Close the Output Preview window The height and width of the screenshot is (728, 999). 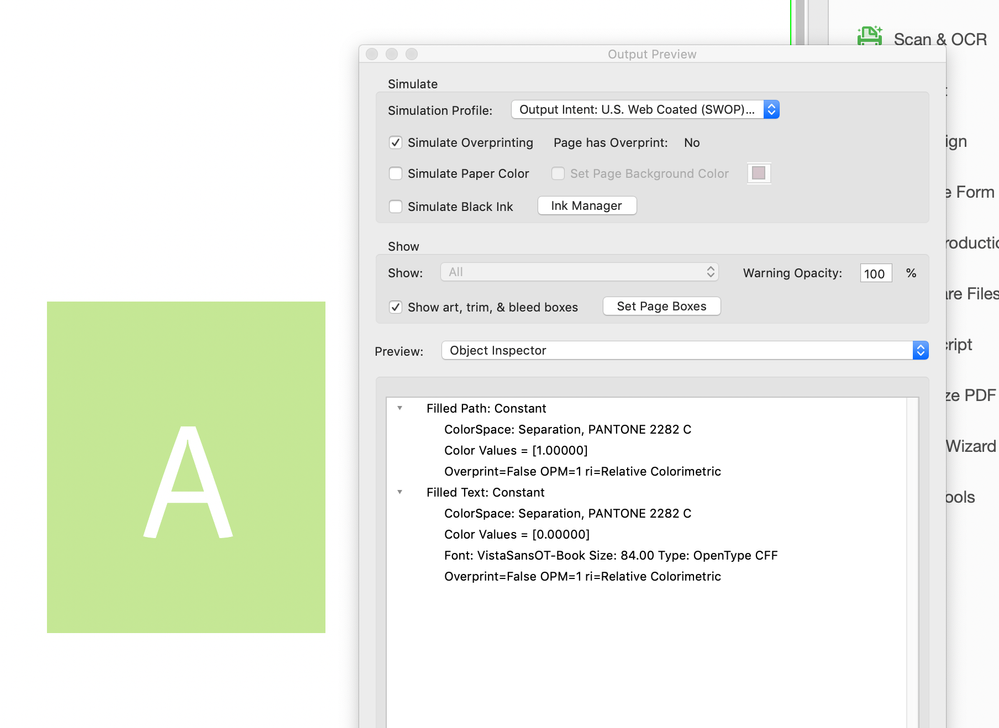tap(372, 54)
